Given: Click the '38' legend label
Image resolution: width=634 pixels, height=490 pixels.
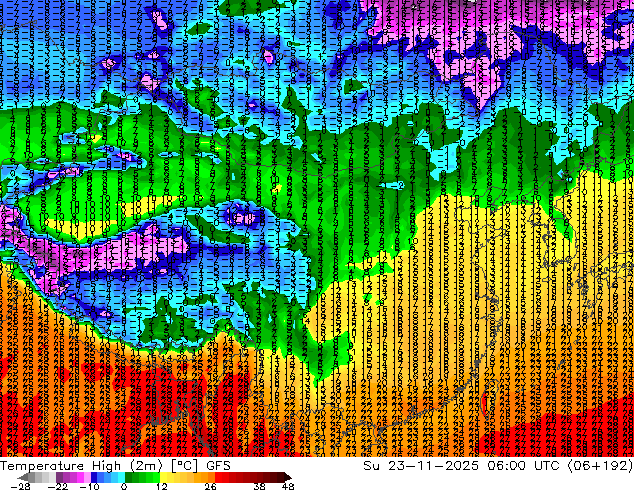Looking at the screenshot, I should (259, 486).
